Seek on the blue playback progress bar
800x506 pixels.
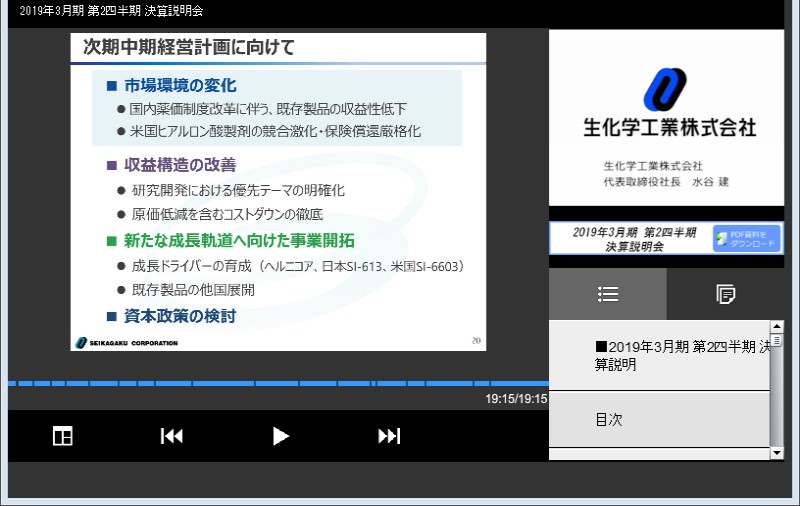pyautogui.click(x=278, y=383)
